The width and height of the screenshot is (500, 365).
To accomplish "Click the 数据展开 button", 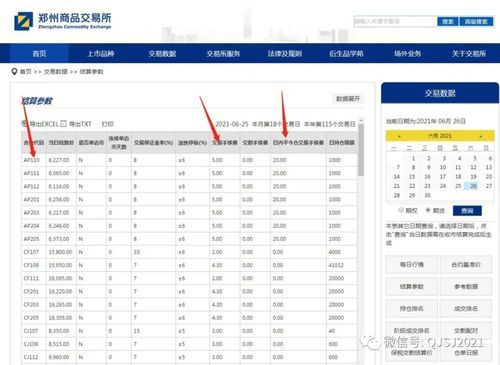I will (x=348, y=99).
